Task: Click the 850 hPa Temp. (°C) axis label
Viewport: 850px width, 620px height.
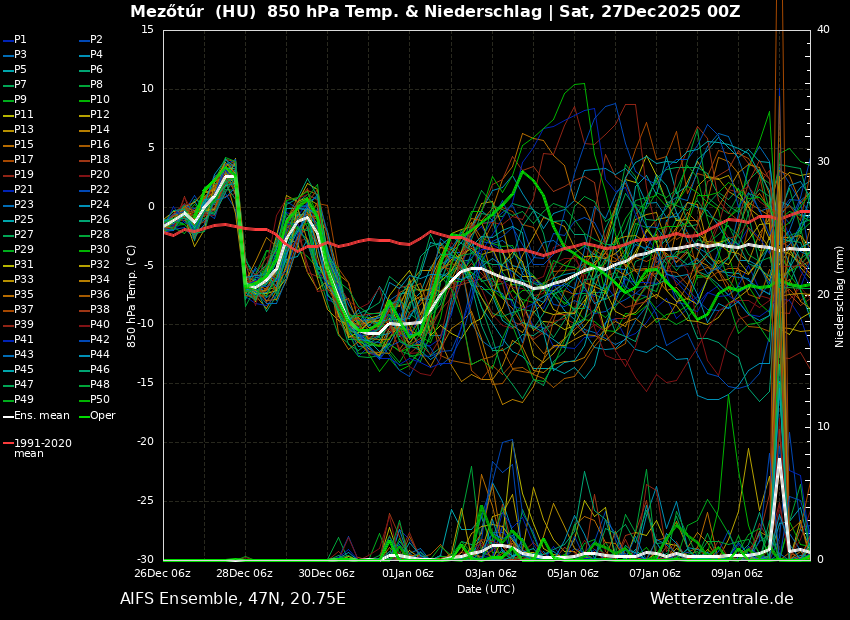Action: pyautogui.click(x=132, y=295)
